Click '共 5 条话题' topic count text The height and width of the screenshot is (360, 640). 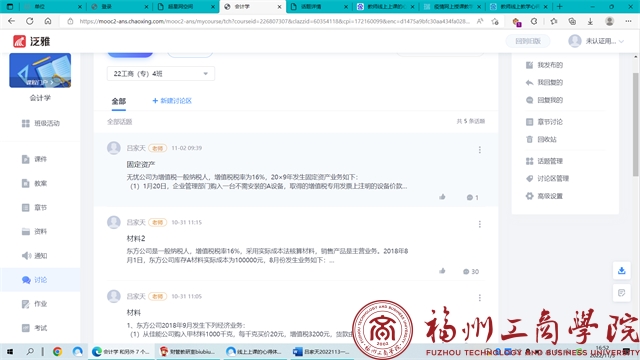[x=471, y=121]
